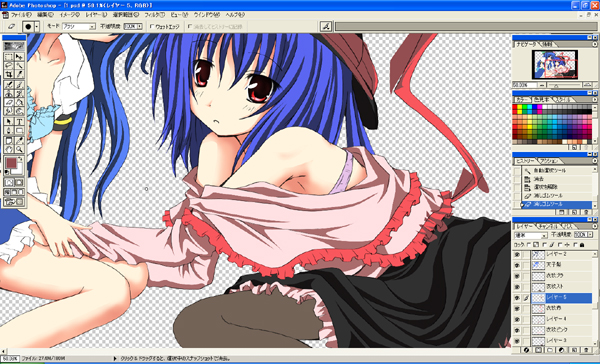Select the Zoom tool
Viewport: 600px width, 364px height.
click(x=19, y=149)
